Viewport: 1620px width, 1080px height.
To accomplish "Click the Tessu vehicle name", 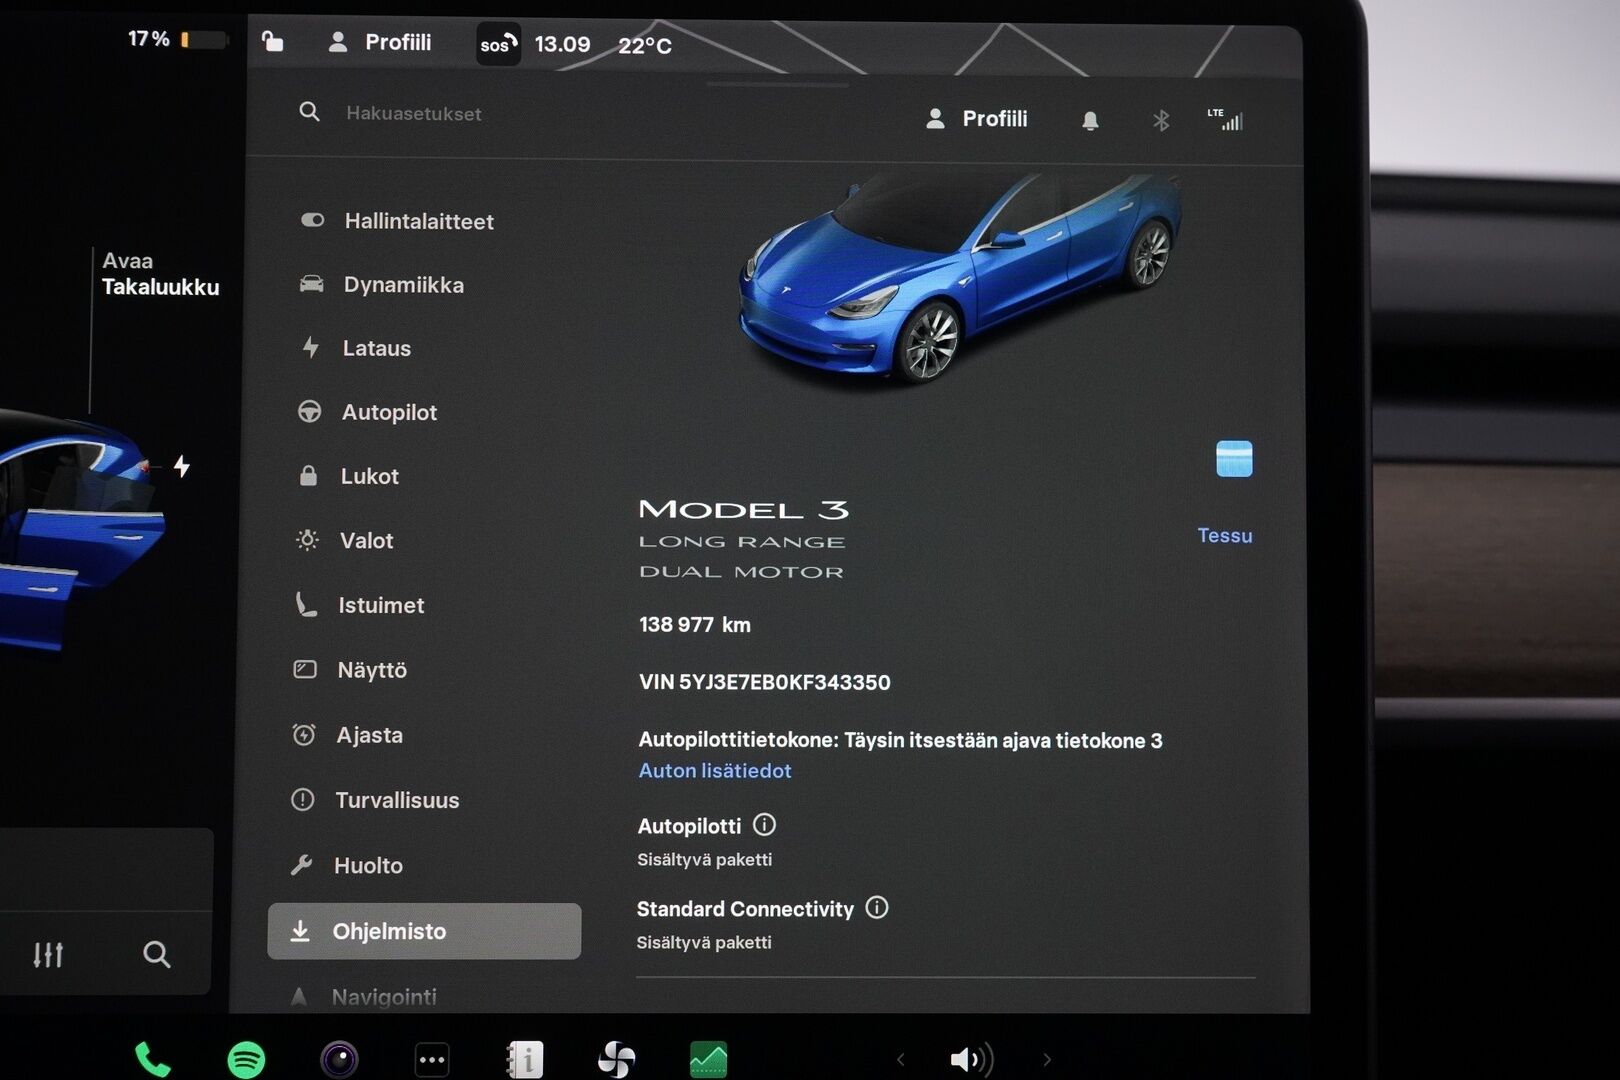I will click(1224, 536).
